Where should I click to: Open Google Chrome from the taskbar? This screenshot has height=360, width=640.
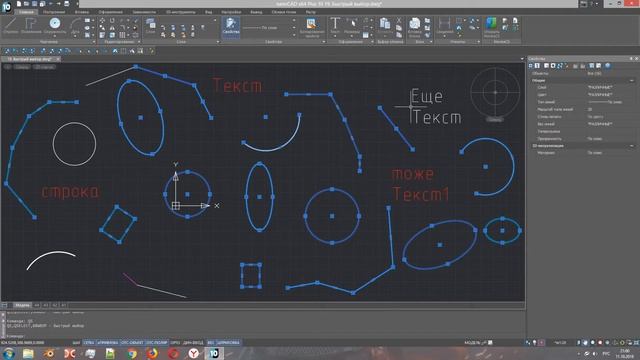pos(131,353)
